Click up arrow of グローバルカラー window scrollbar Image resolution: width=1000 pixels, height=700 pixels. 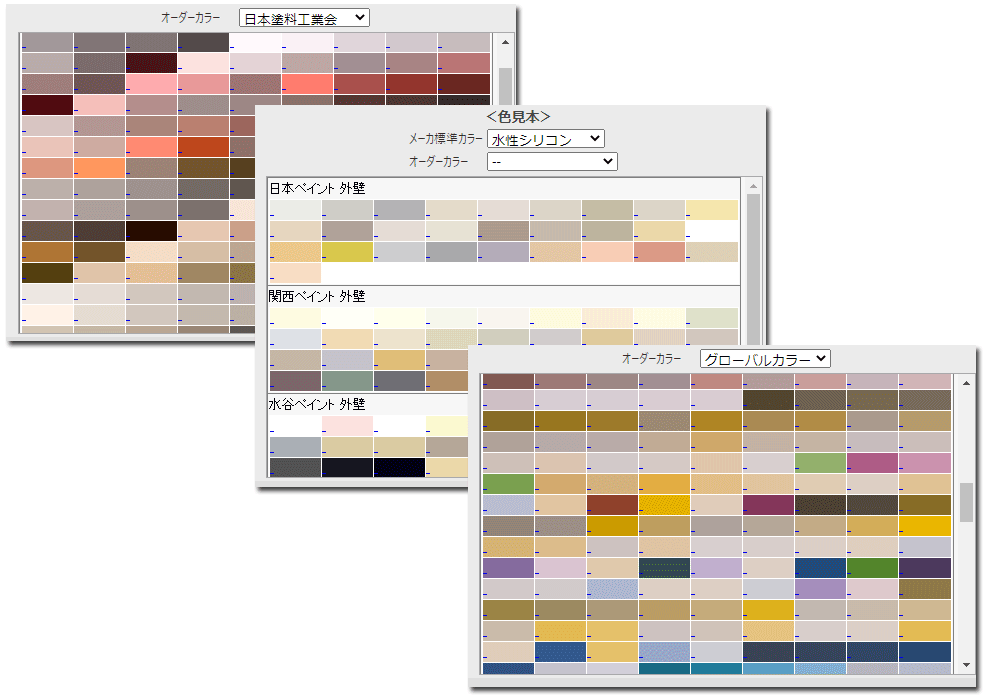(x=966, y=383)
